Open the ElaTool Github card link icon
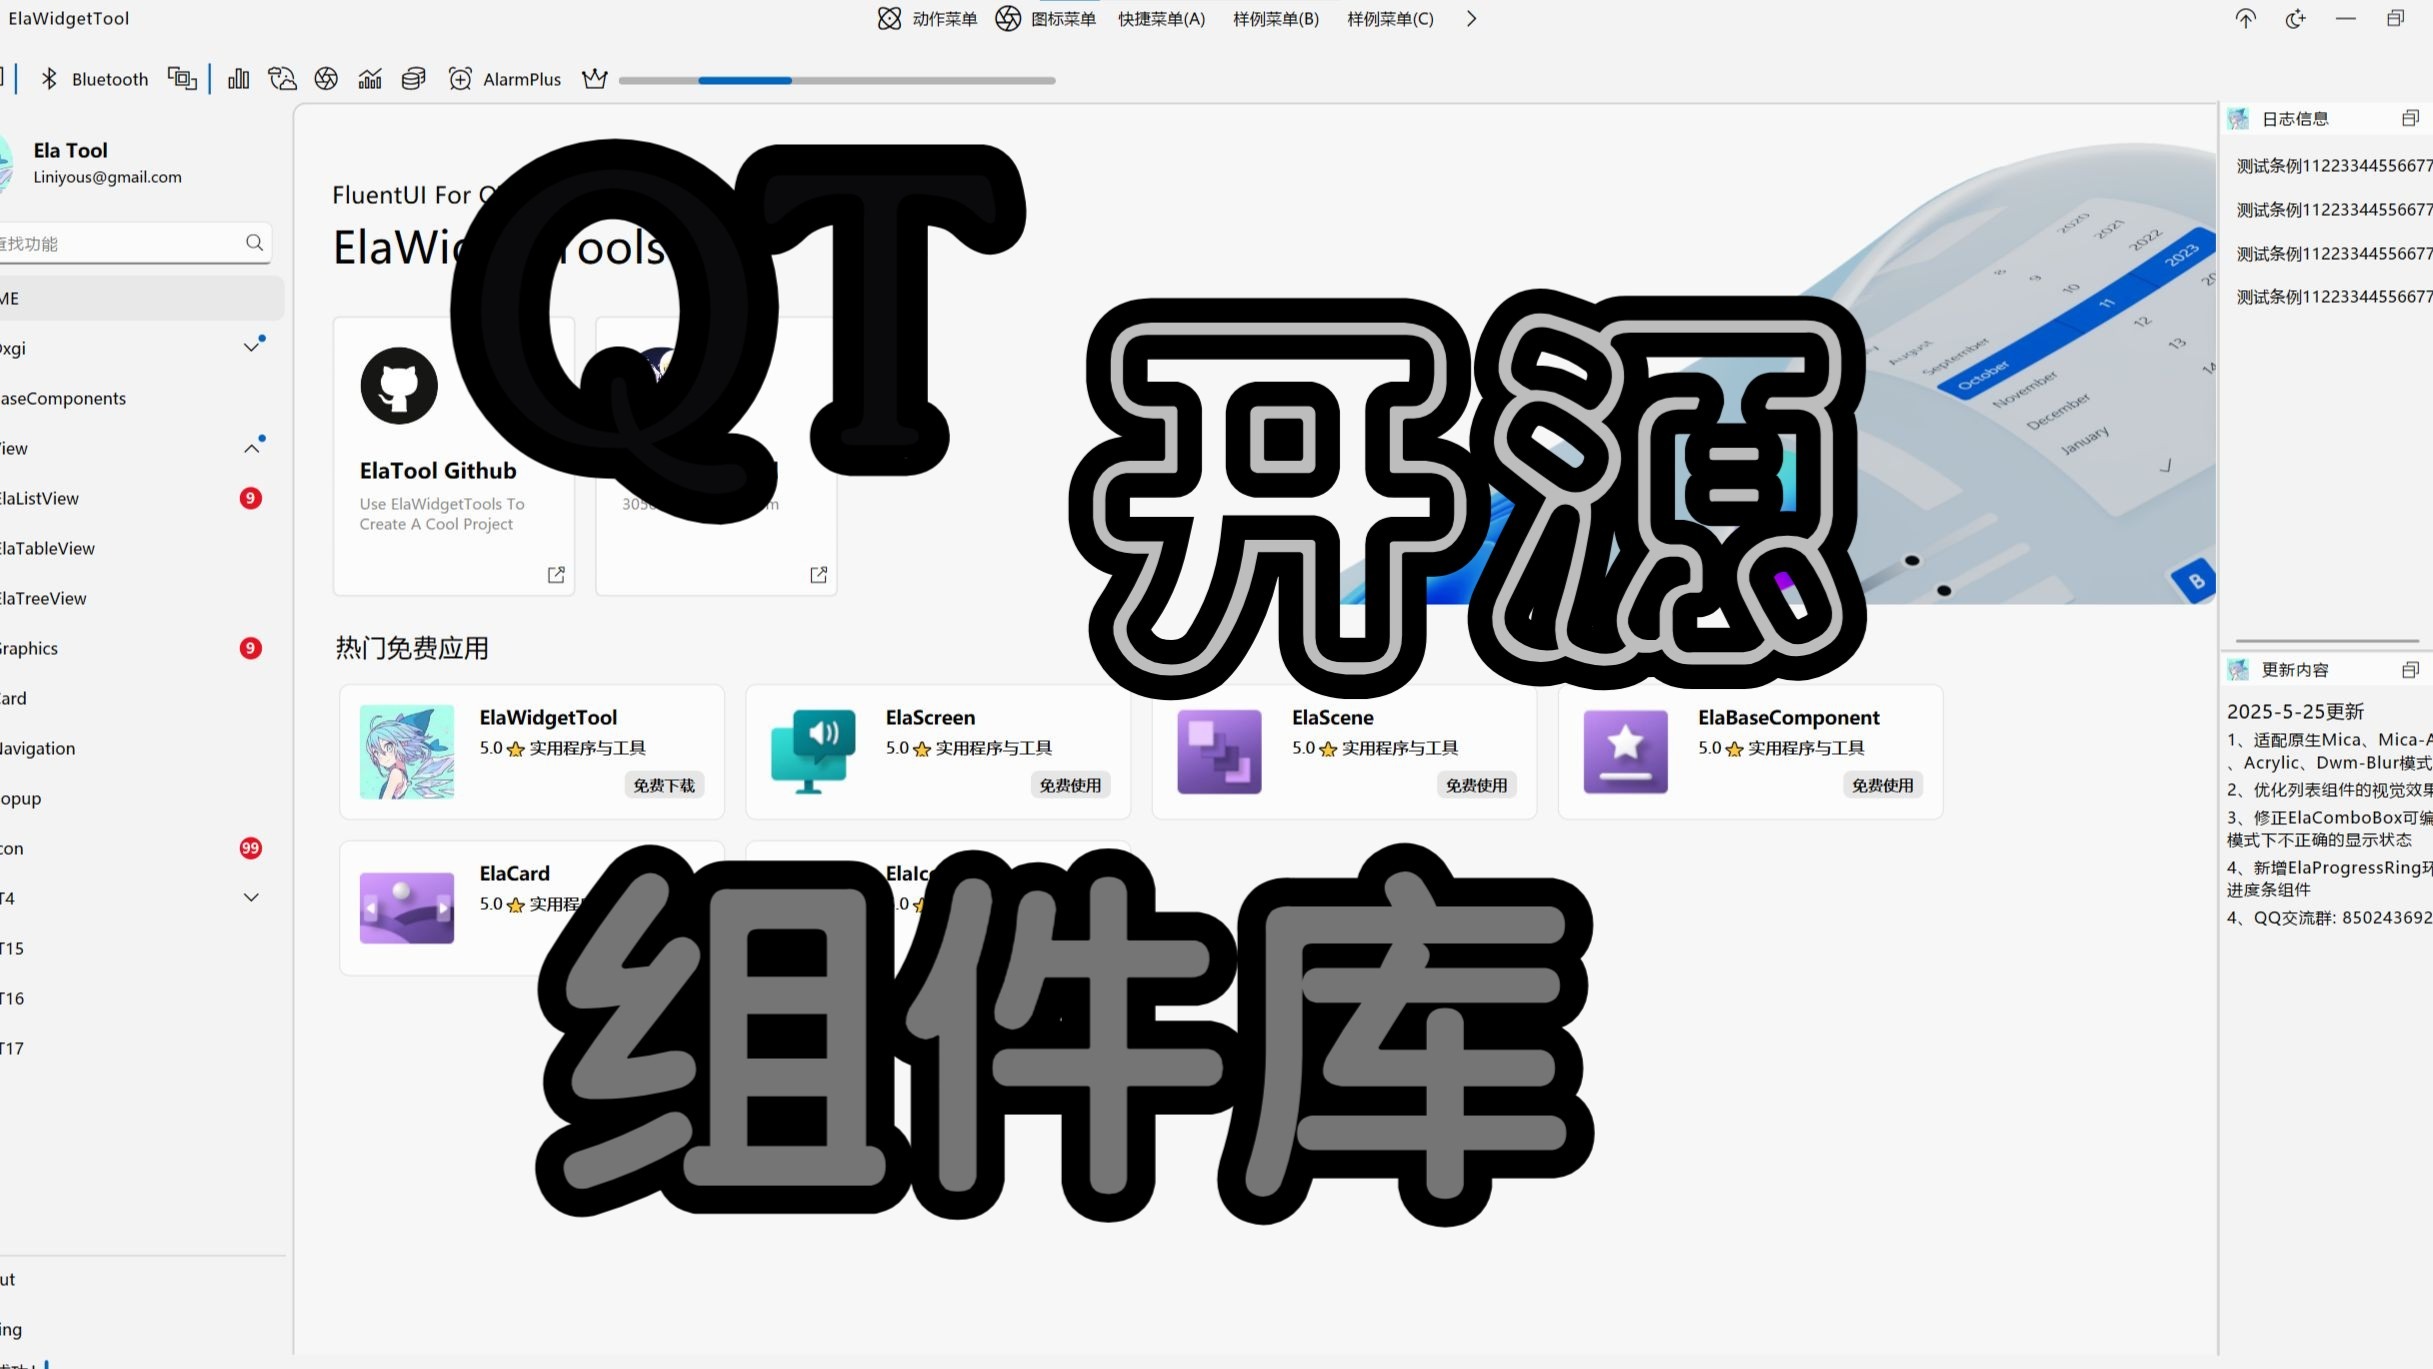 click(x=556, y=575)
